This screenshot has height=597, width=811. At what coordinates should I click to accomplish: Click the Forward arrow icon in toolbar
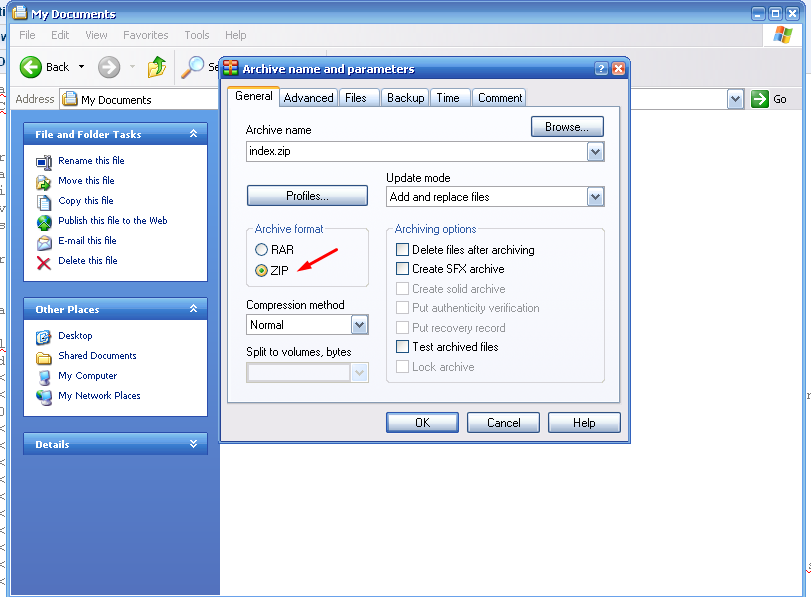pyautogui.click(x=109, y=67)
